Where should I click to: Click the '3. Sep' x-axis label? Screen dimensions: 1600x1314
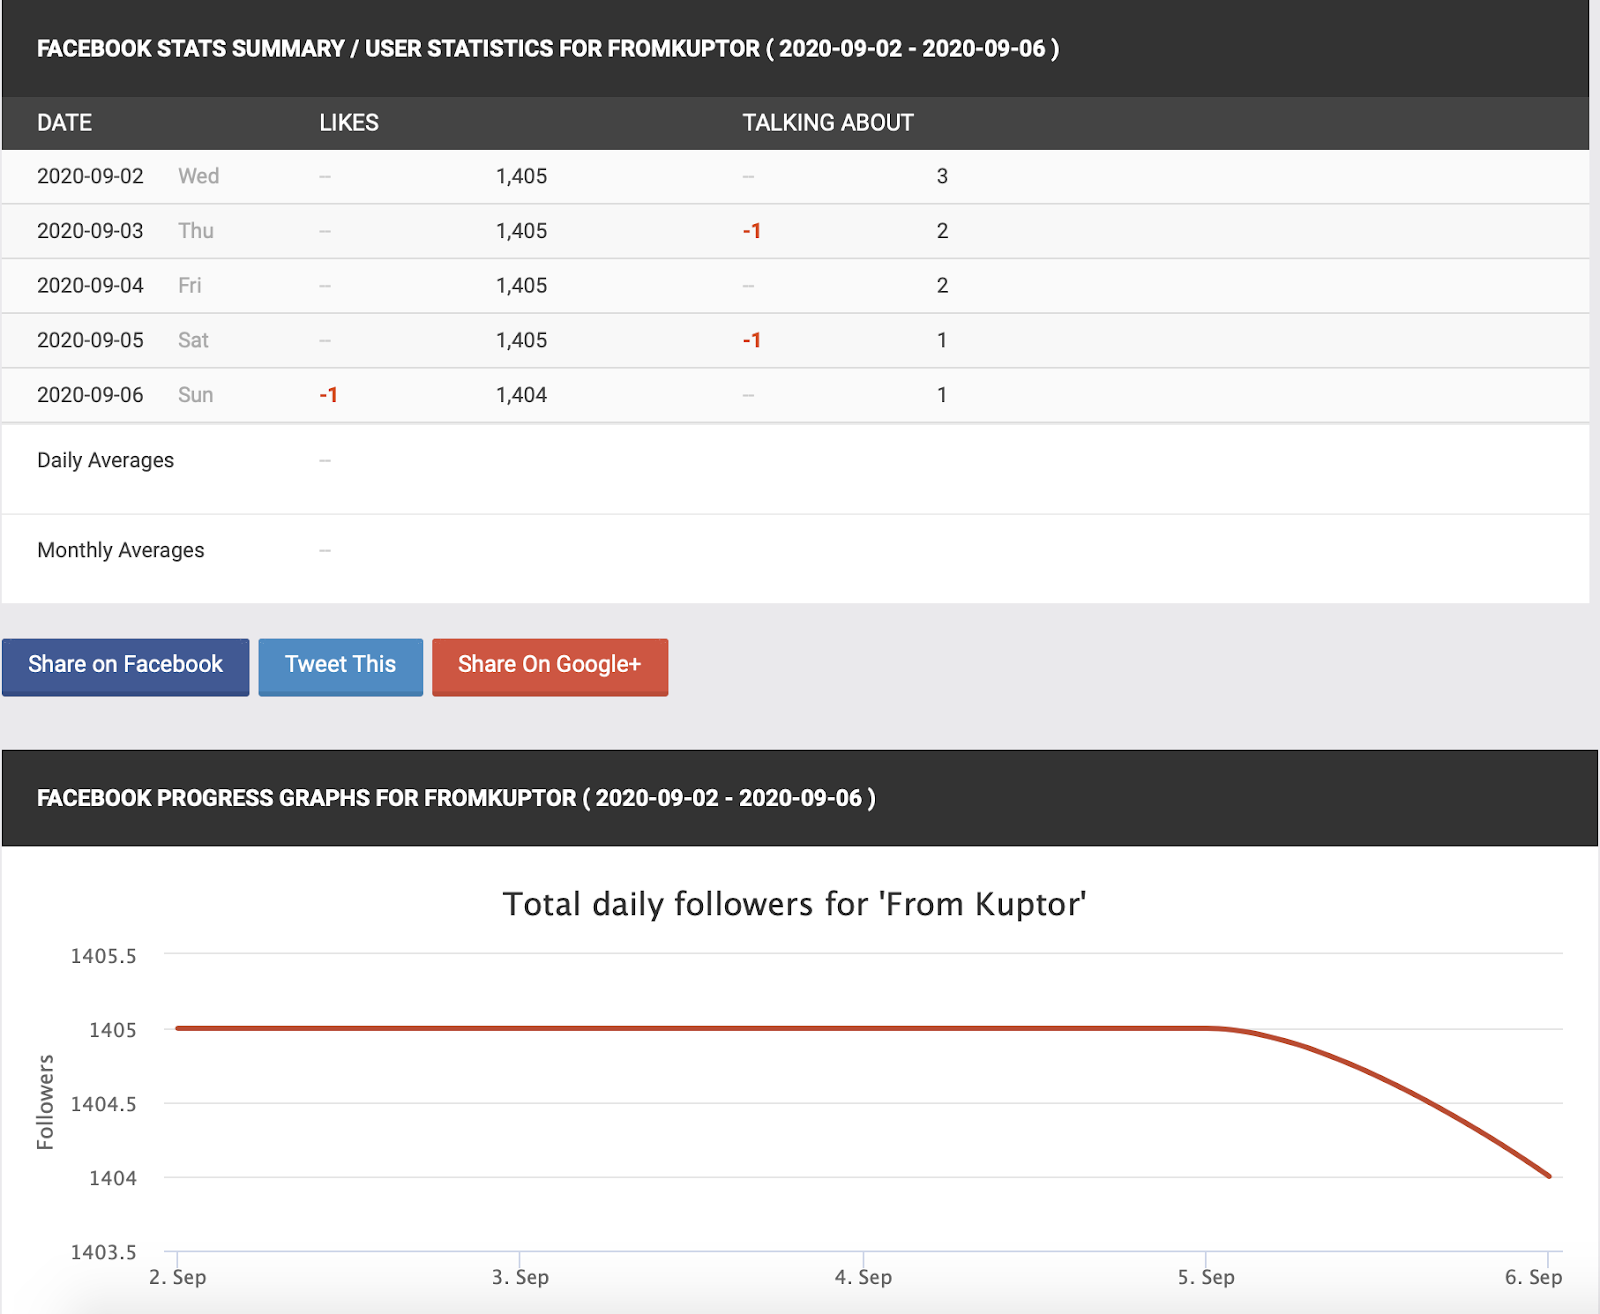click(x=520, y=1277)
